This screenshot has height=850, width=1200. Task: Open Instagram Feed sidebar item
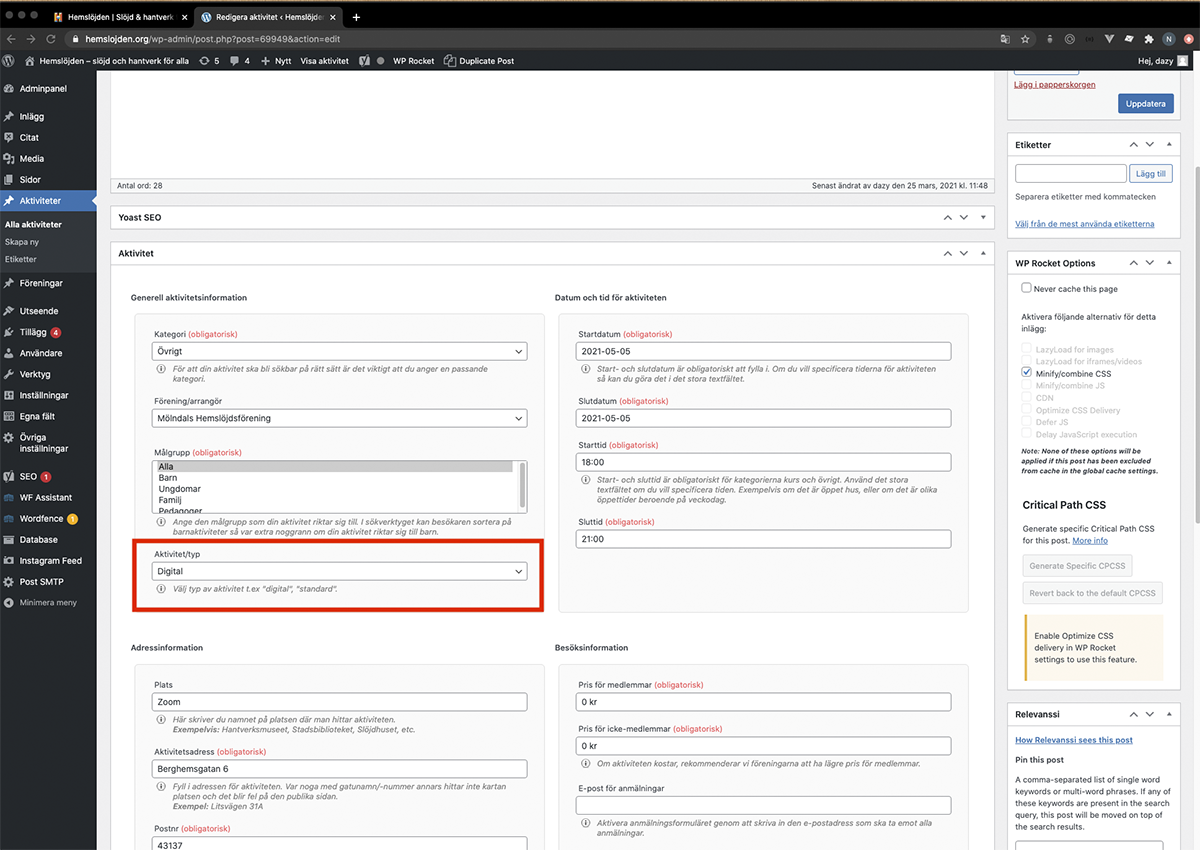(x=50, y=561)
